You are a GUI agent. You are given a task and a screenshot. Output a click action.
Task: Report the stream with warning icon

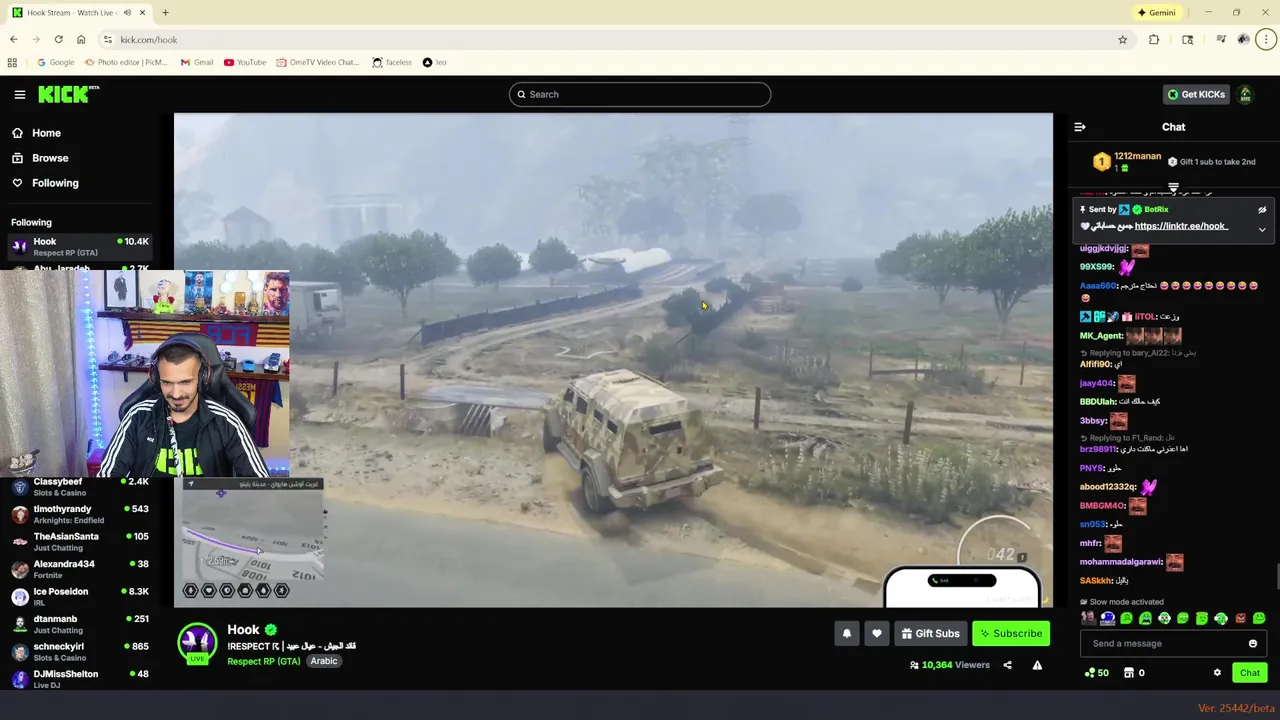point(1037,665)
